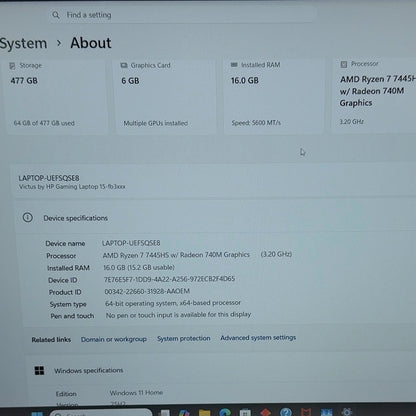
Task: Open System protection link
Action: click(184, 338)
